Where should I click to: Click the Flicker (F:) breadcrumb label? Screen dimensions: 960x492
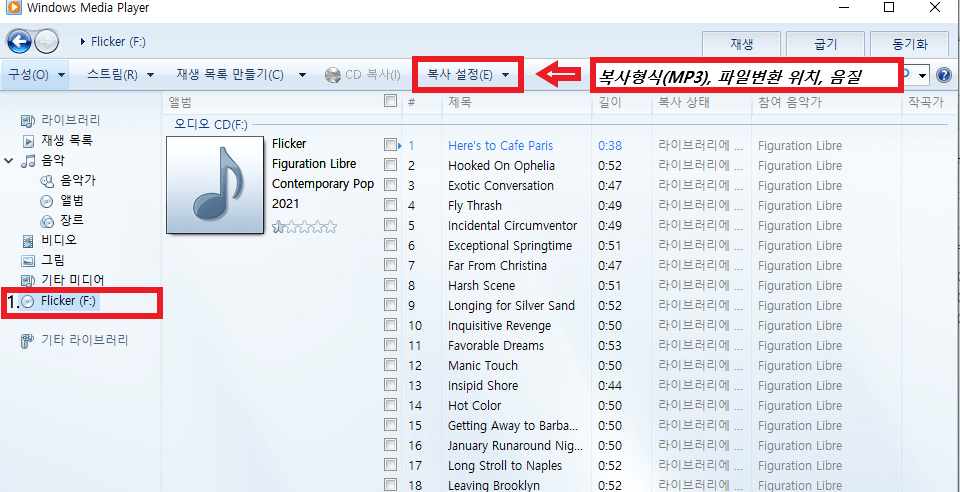click(x=118, y=42)
